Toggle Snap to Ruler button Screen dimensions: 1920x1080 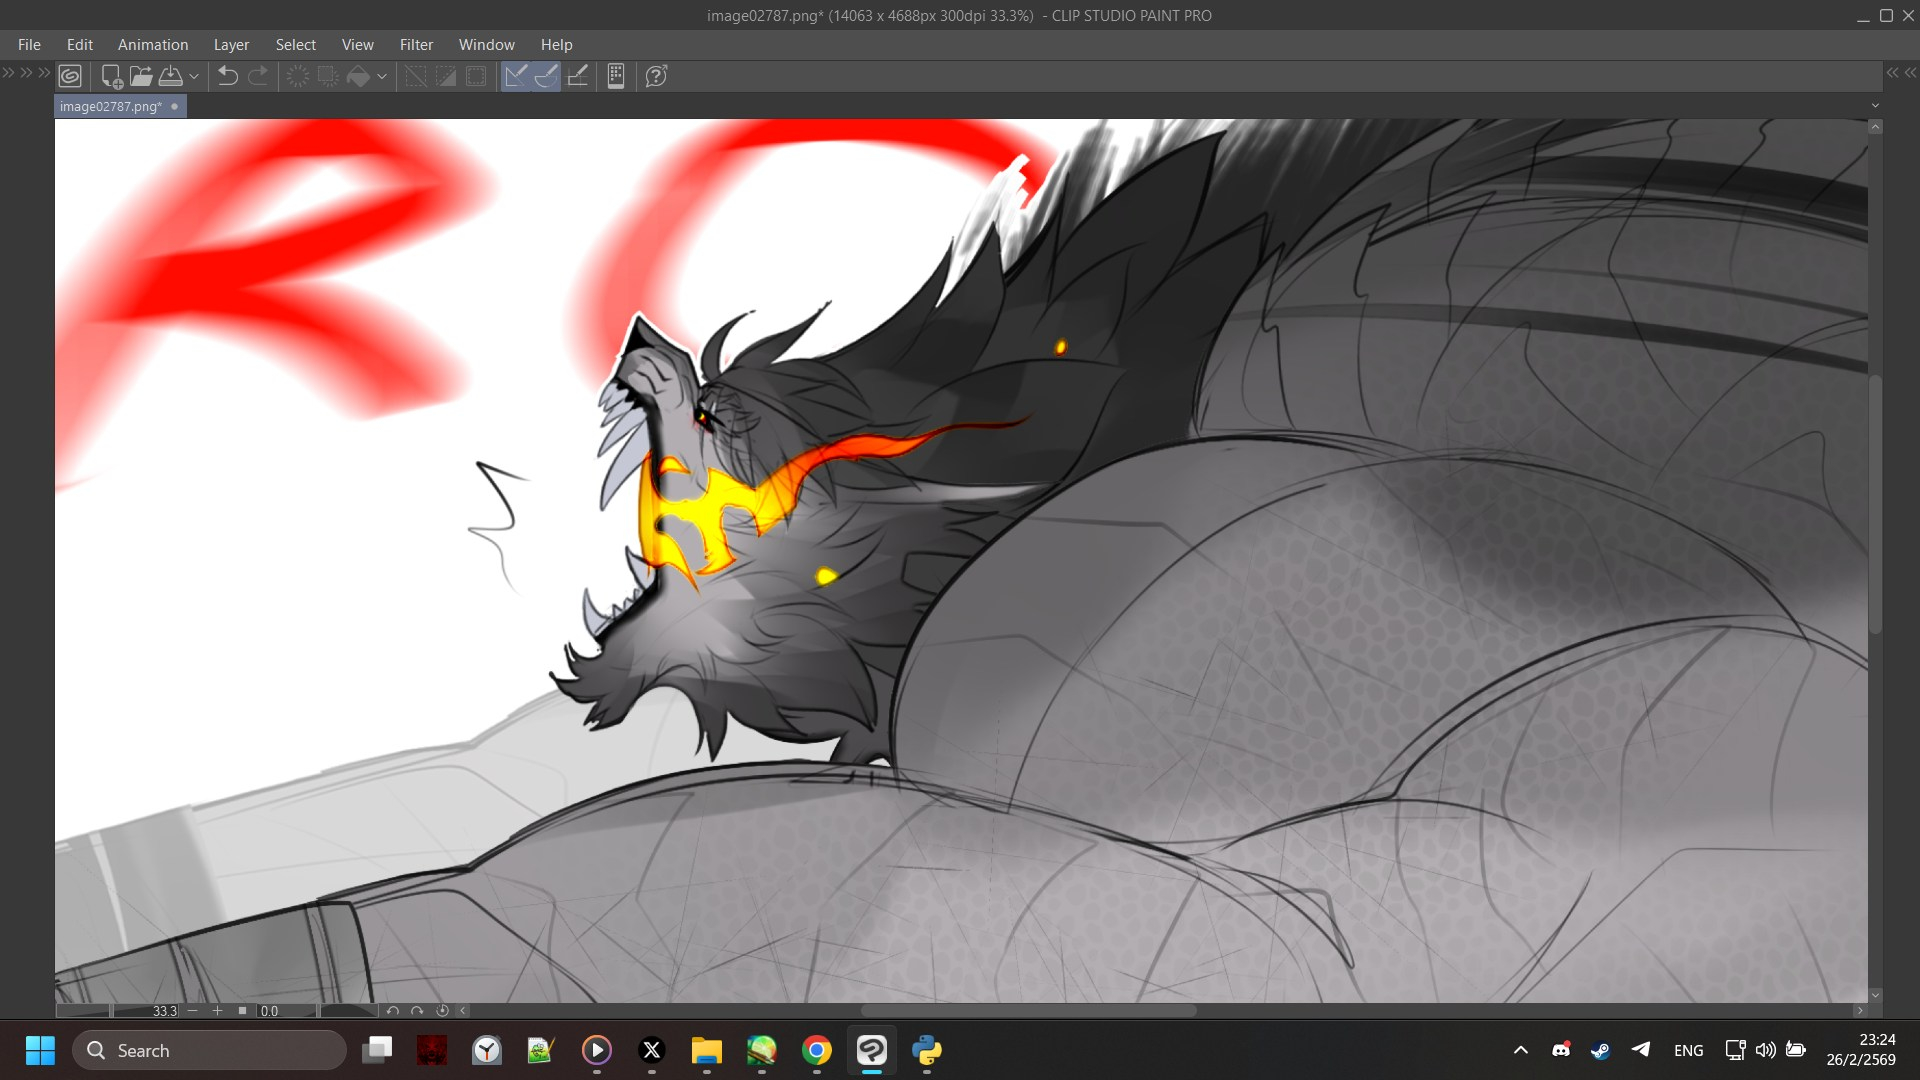point(516,76)
